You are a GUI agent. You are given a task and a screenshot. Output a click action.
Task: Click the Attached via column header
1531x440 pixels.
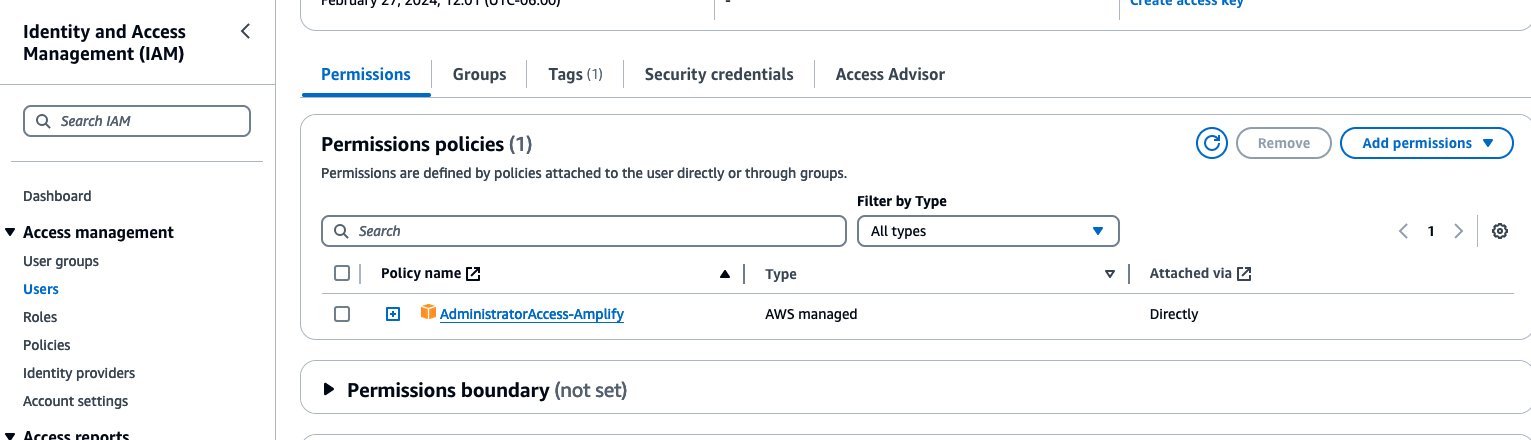(1191, 273)
